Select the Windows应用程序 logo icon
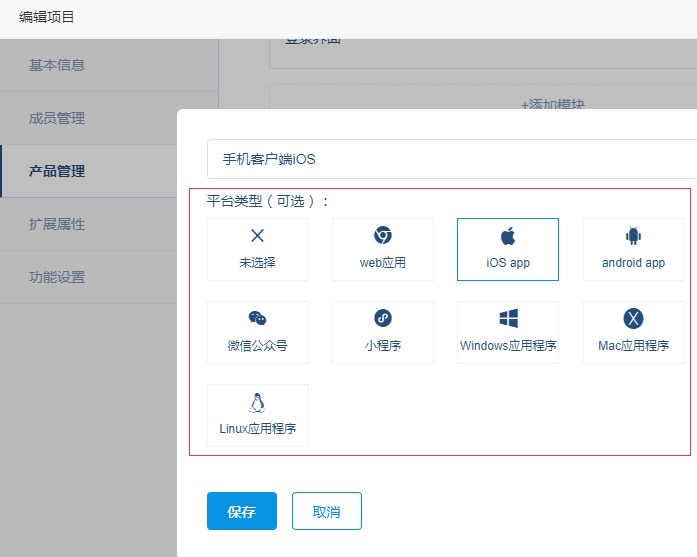Screen dimensions: 697x557 (x=508, y=319)
